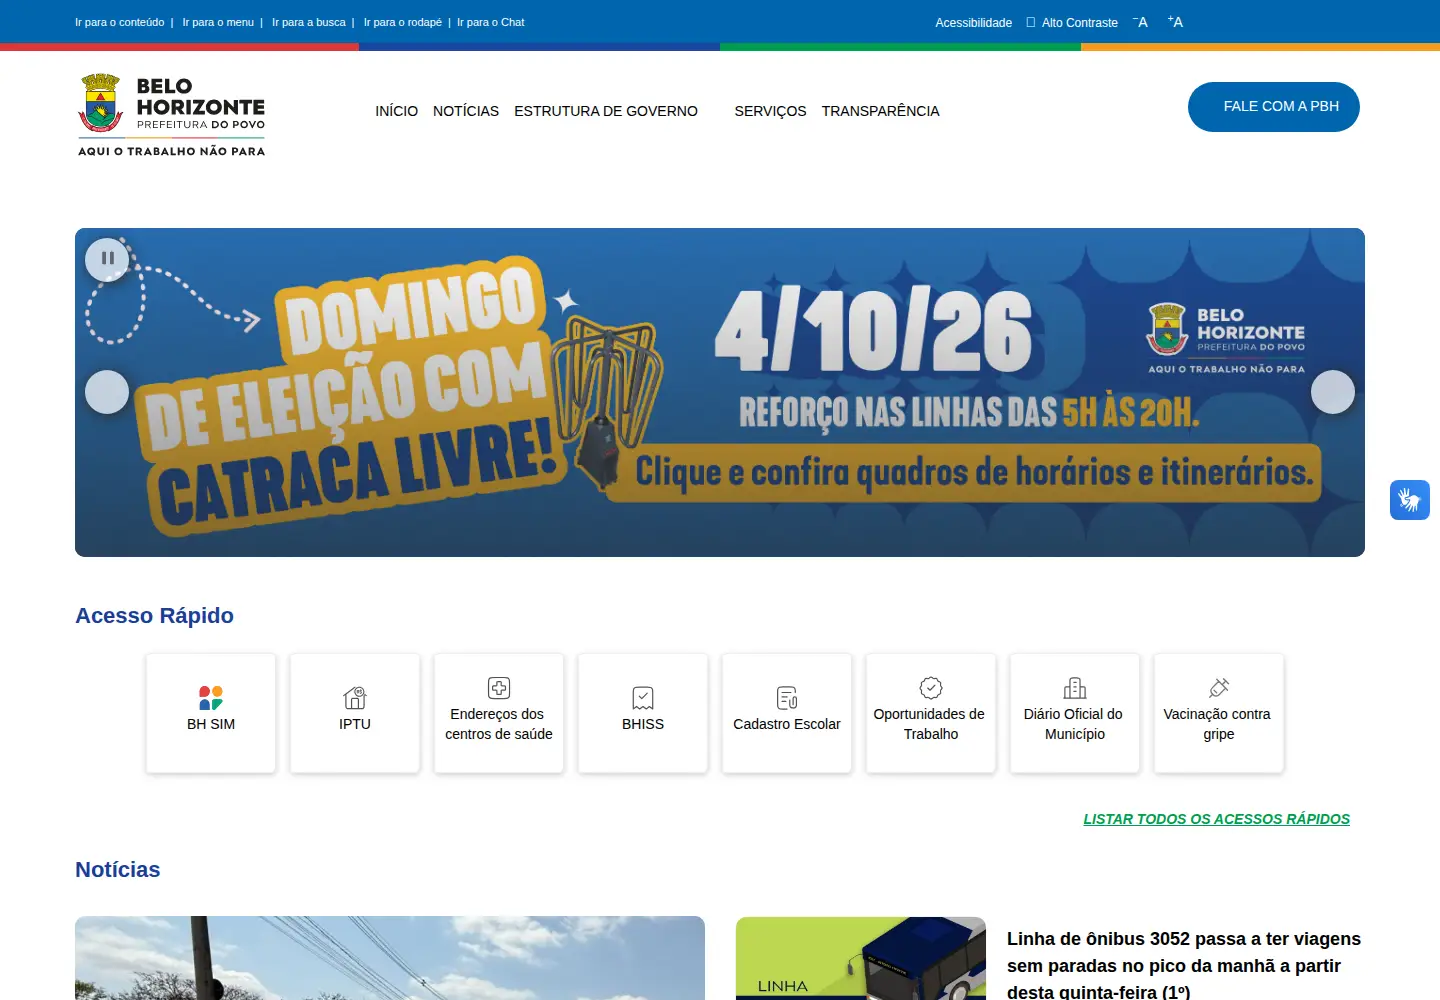The image size is (1440, 1000).
Task: Open the street photo news thumbnail
Action: point(390,958)
